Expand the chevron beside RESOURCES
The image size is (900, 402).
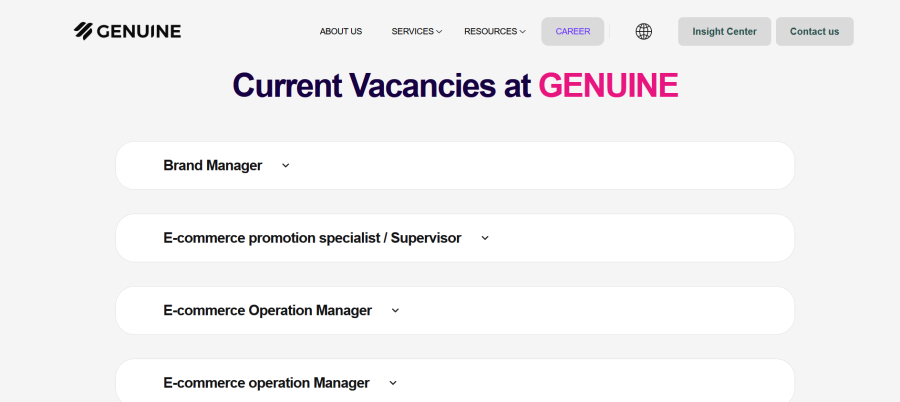522,32
